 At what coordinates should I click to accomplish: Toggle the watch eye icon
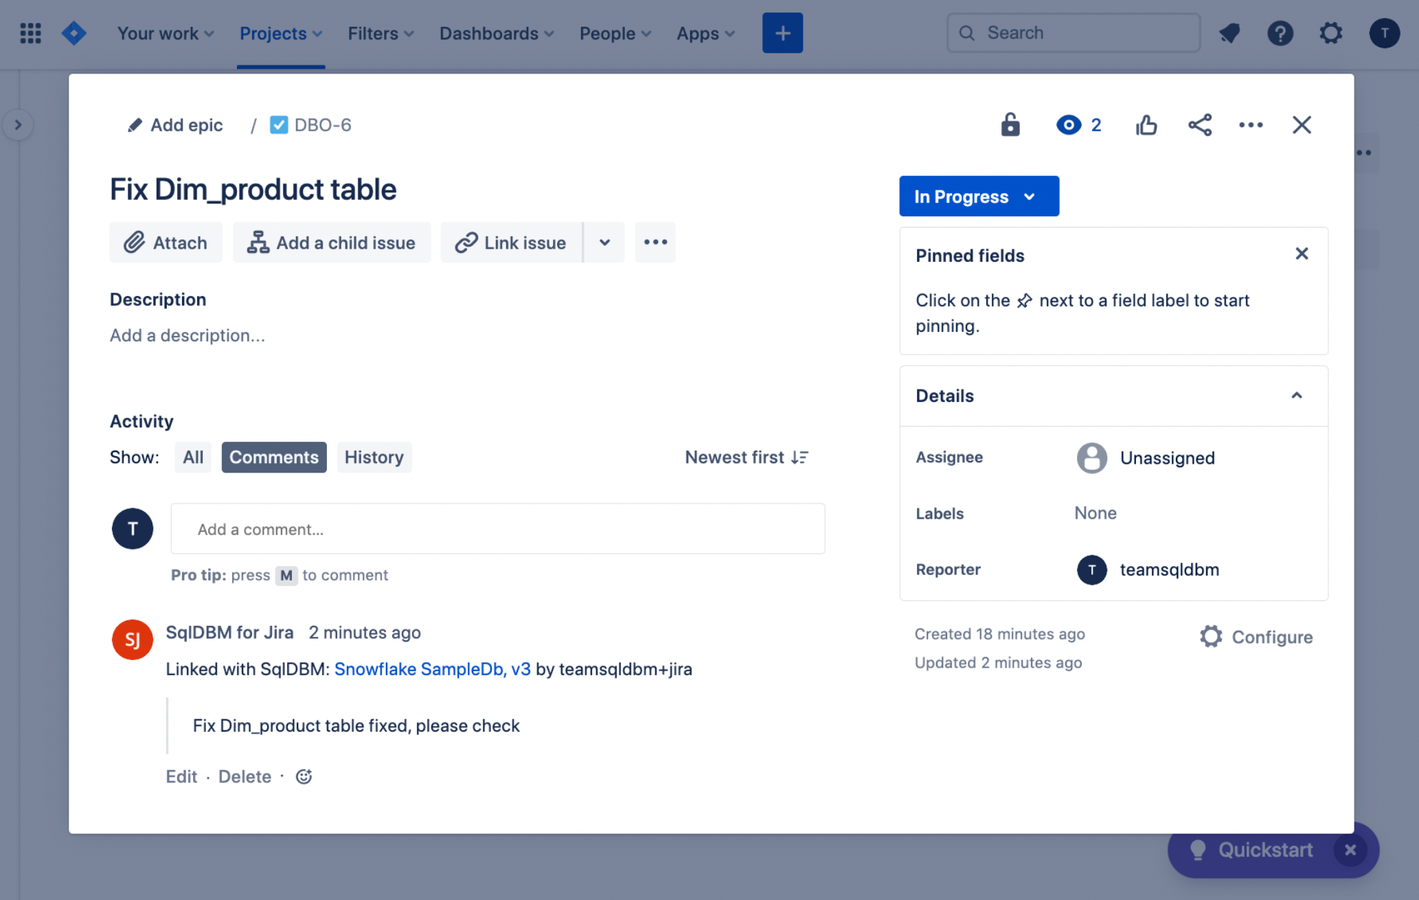click(1078, 125)
